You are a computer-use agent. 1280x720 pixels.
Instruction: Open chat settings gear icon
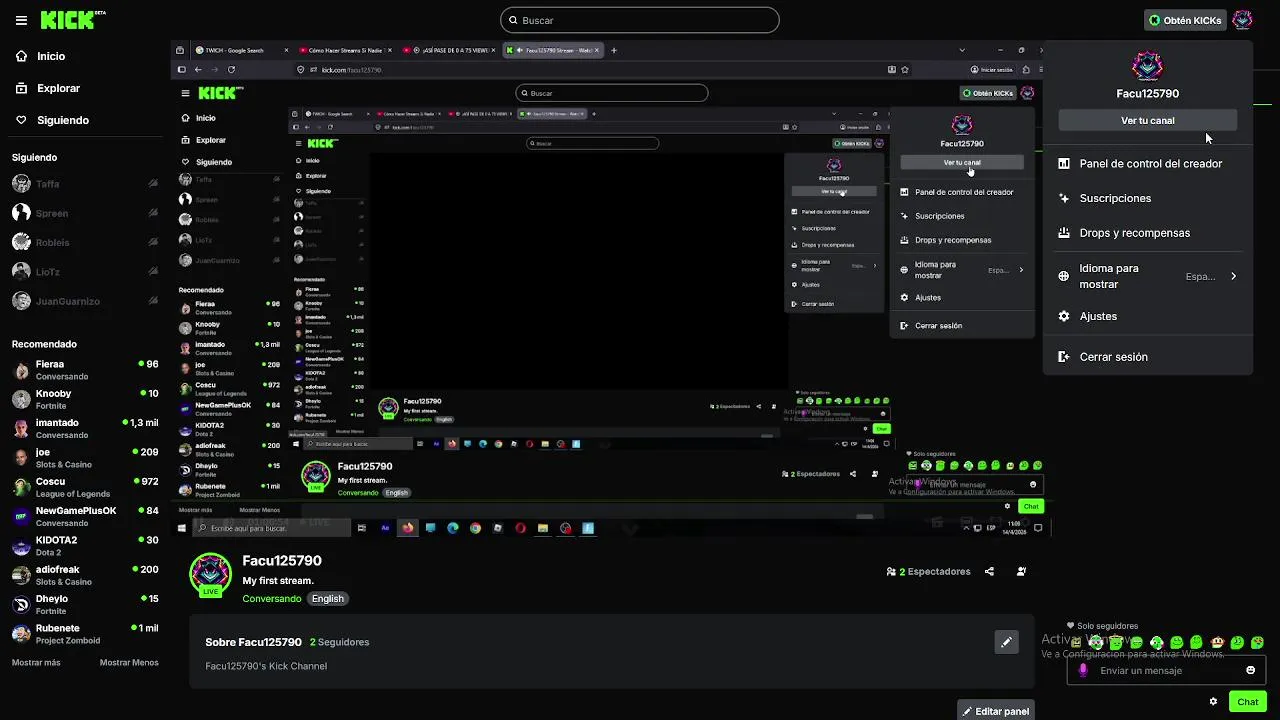click(1213, 702)
